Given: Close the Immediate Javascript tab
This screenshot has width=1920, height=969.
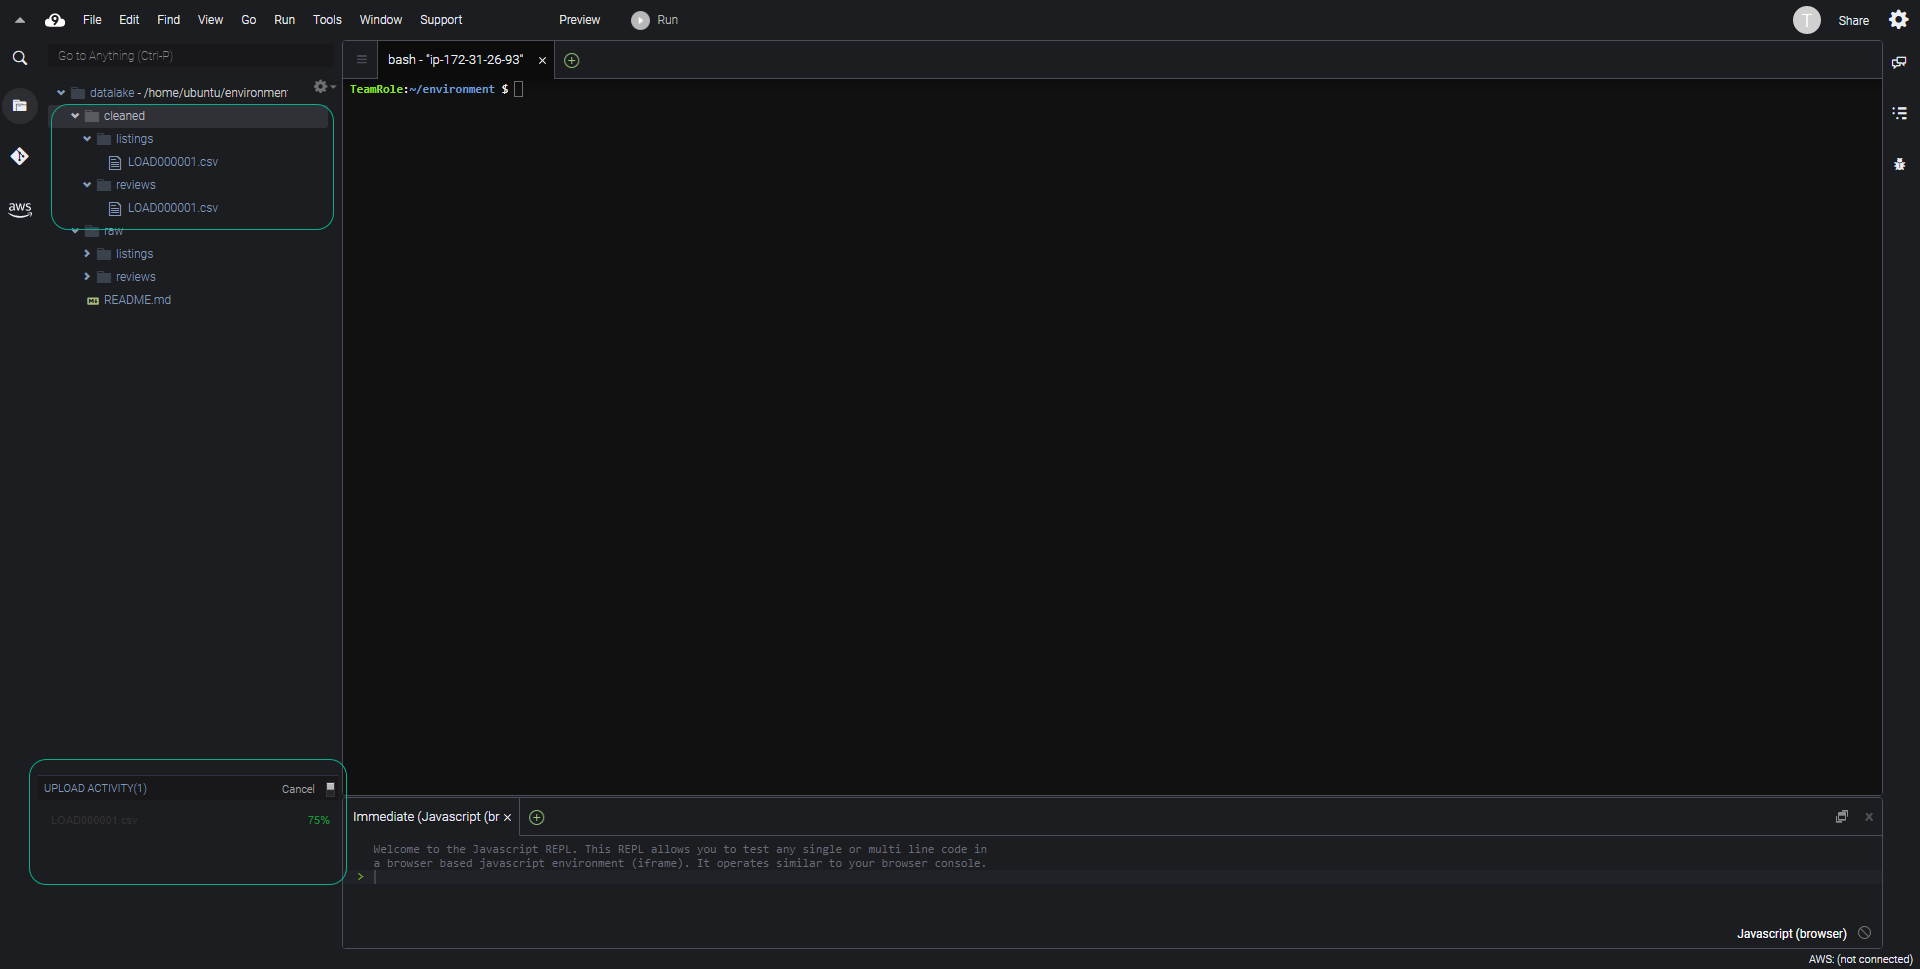Looking at the screenshot, I should pyautogui.click(x=507, y=818).
